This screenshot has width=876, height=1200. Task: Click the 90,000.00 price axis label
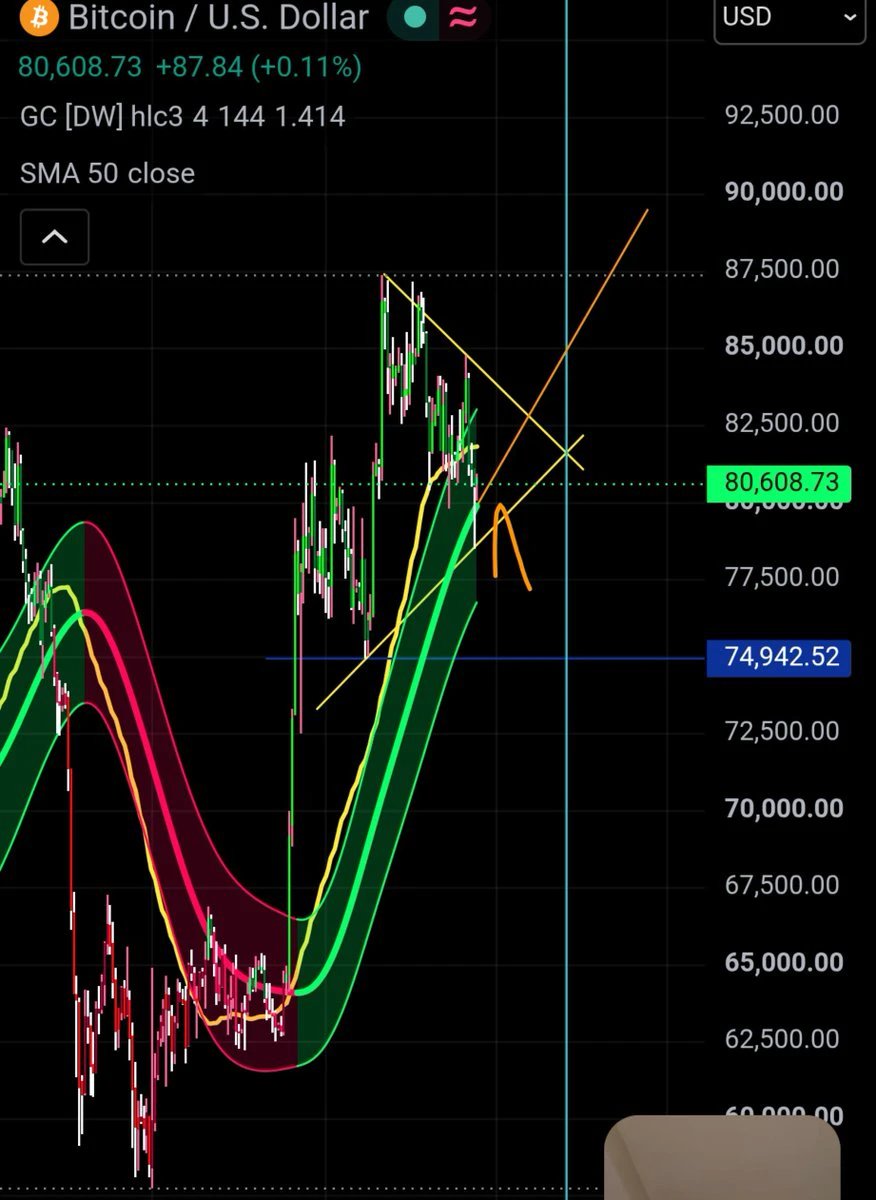click(x=784, y=192)
